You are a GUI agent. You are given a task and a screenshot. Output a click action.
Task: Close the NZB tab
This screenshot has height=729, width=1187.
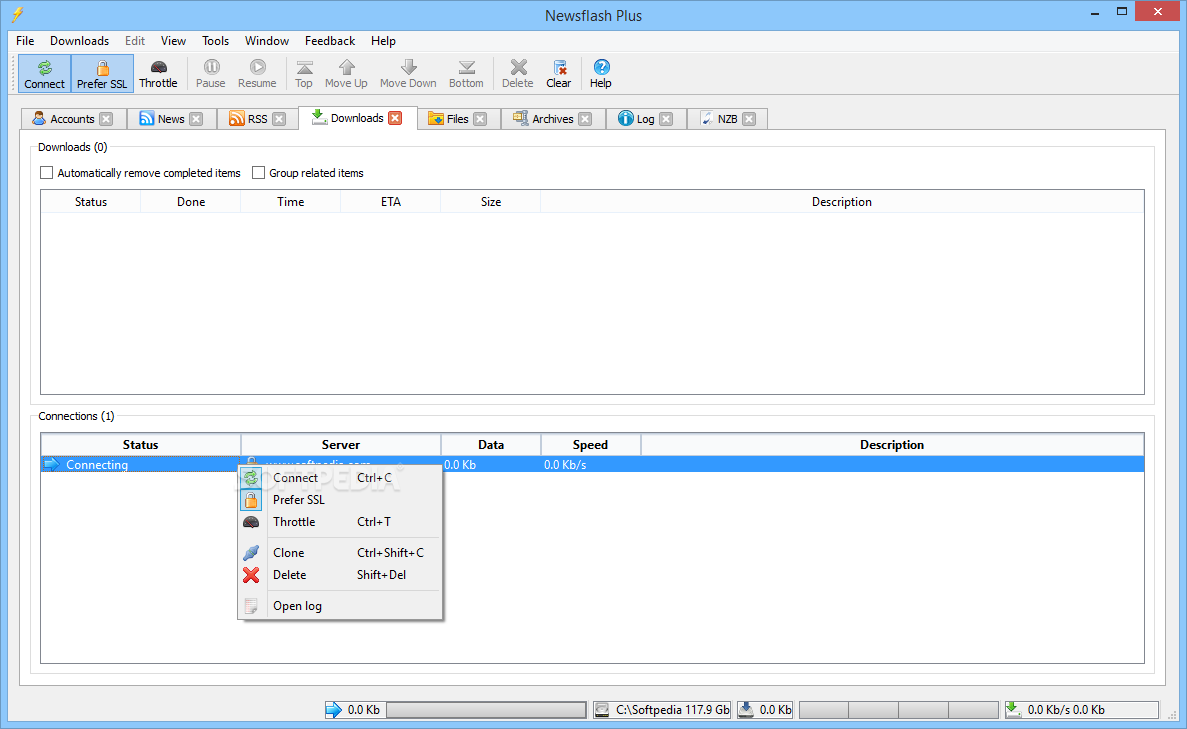[x=749, y=119]
